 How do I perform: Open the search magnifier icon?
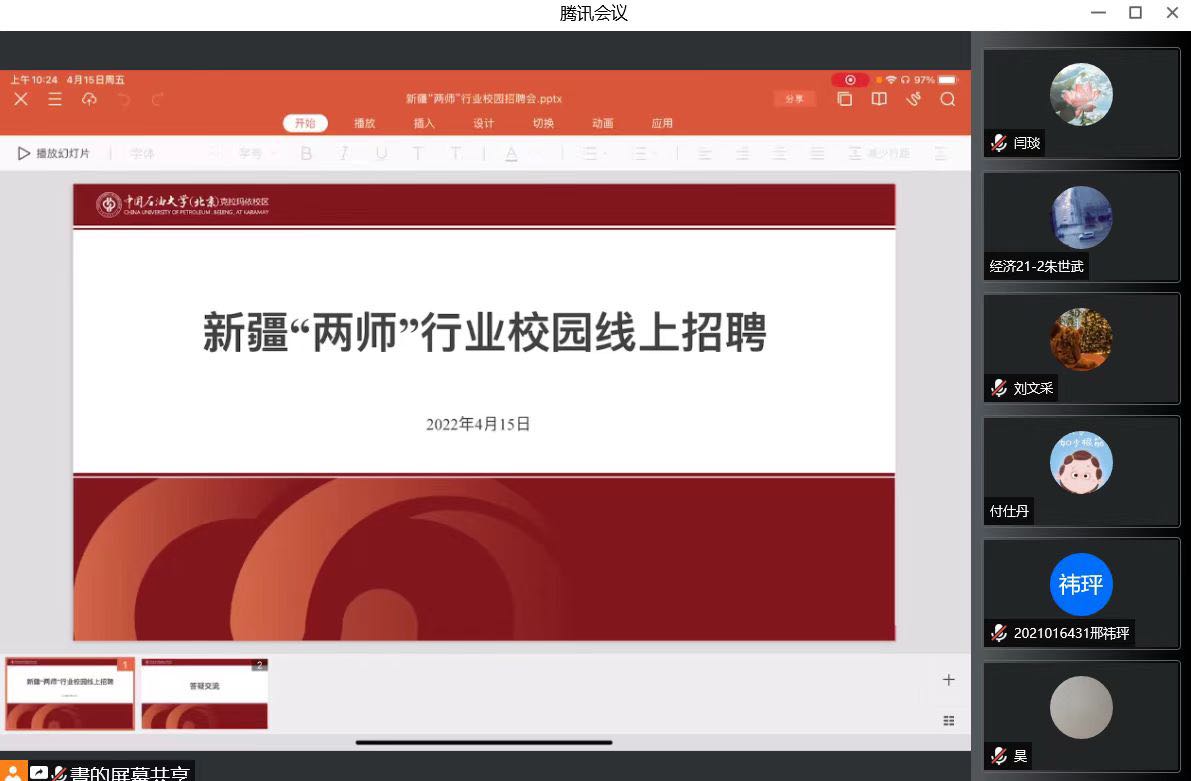click(x=947, y=99)
